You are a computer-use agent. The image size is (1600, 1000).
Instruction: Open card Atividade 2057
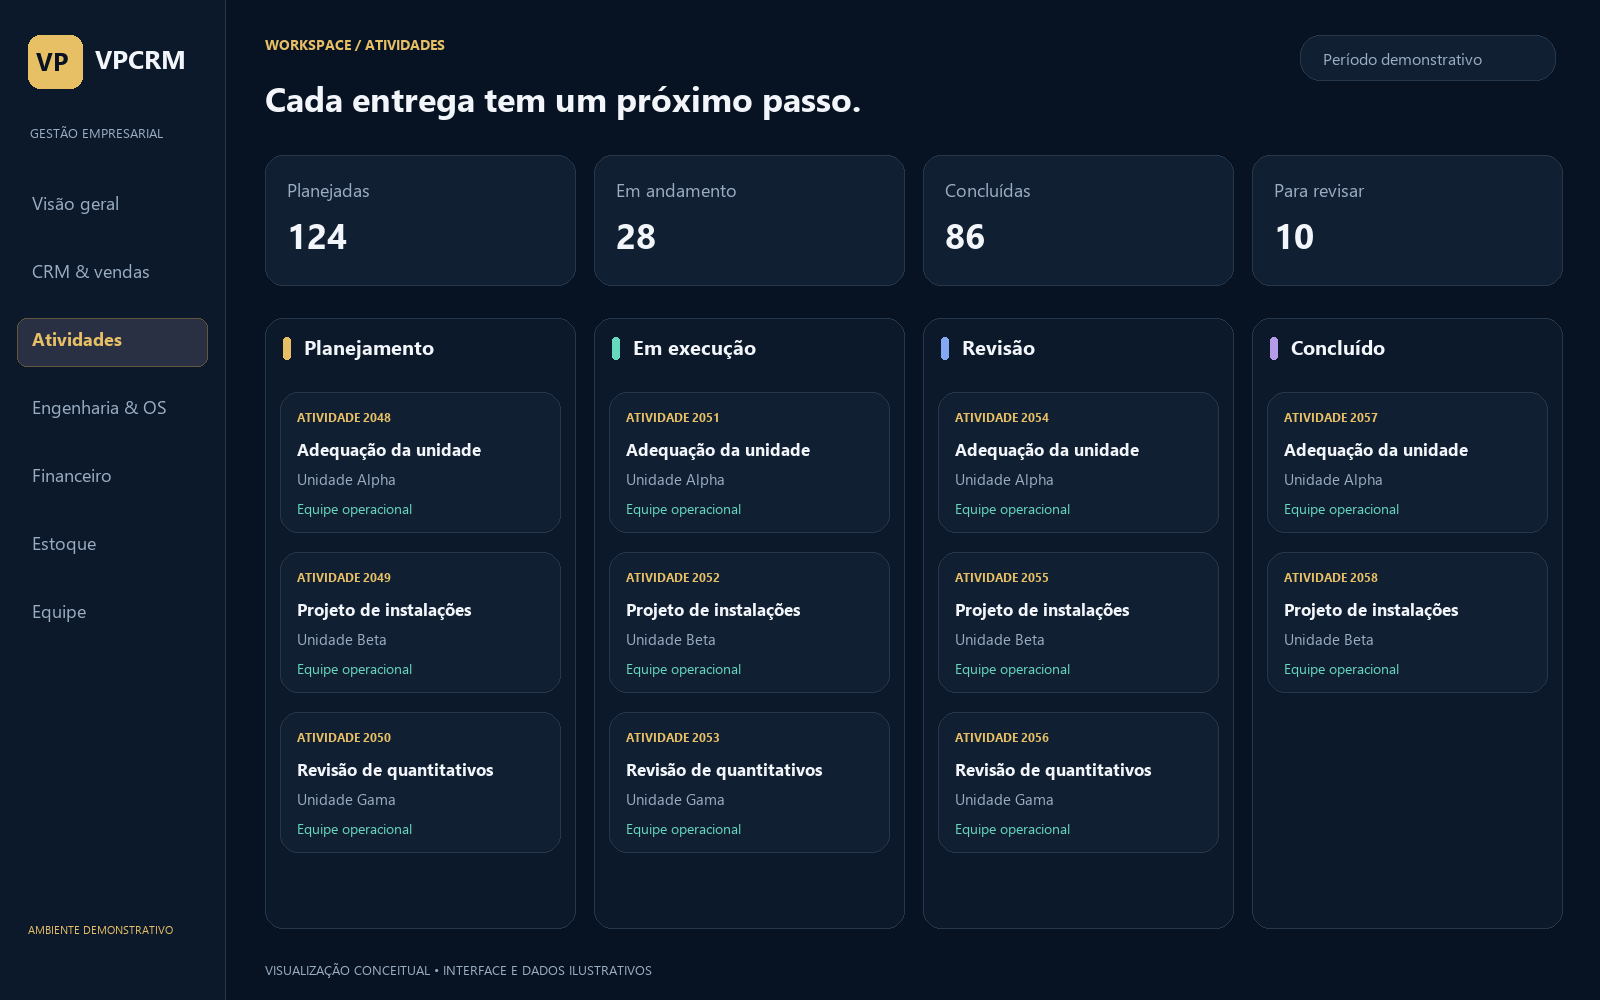point(1407,462)
